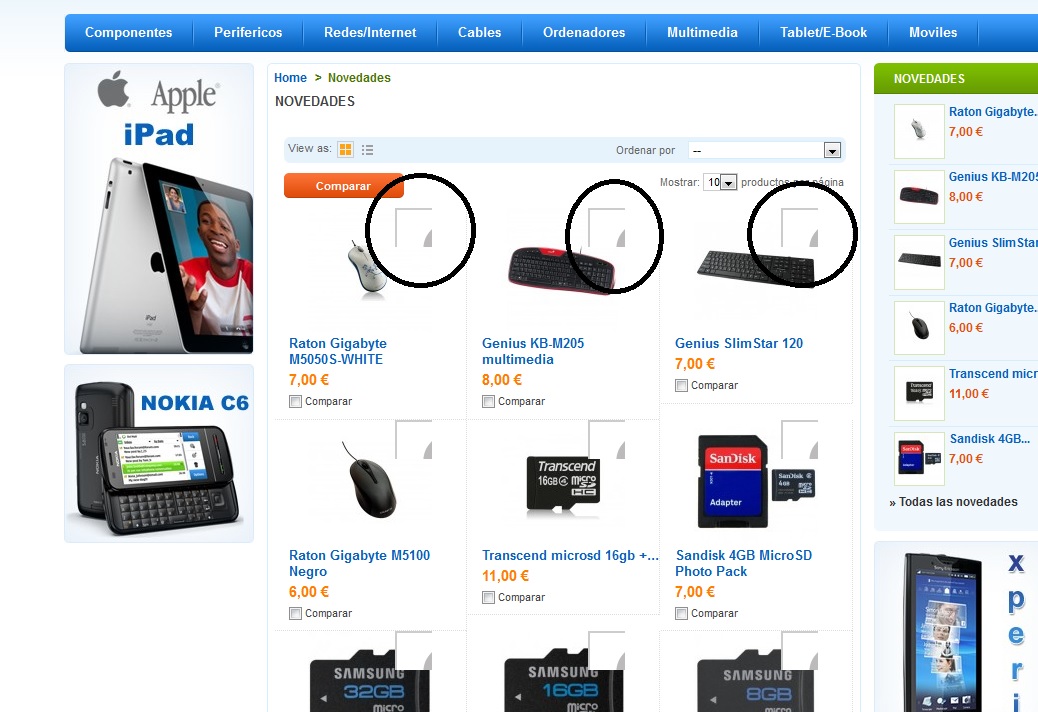This screenshot has height=712, width=1038.
Task: Tick Comparar checkbox for Raton Gigabyte M5050S-WHITE
Action: click(295, 401)
